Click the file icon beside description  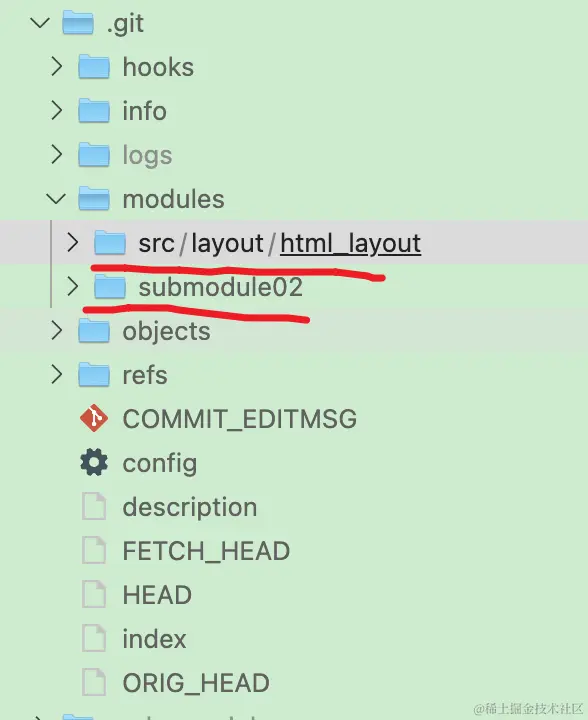point(94,506)
